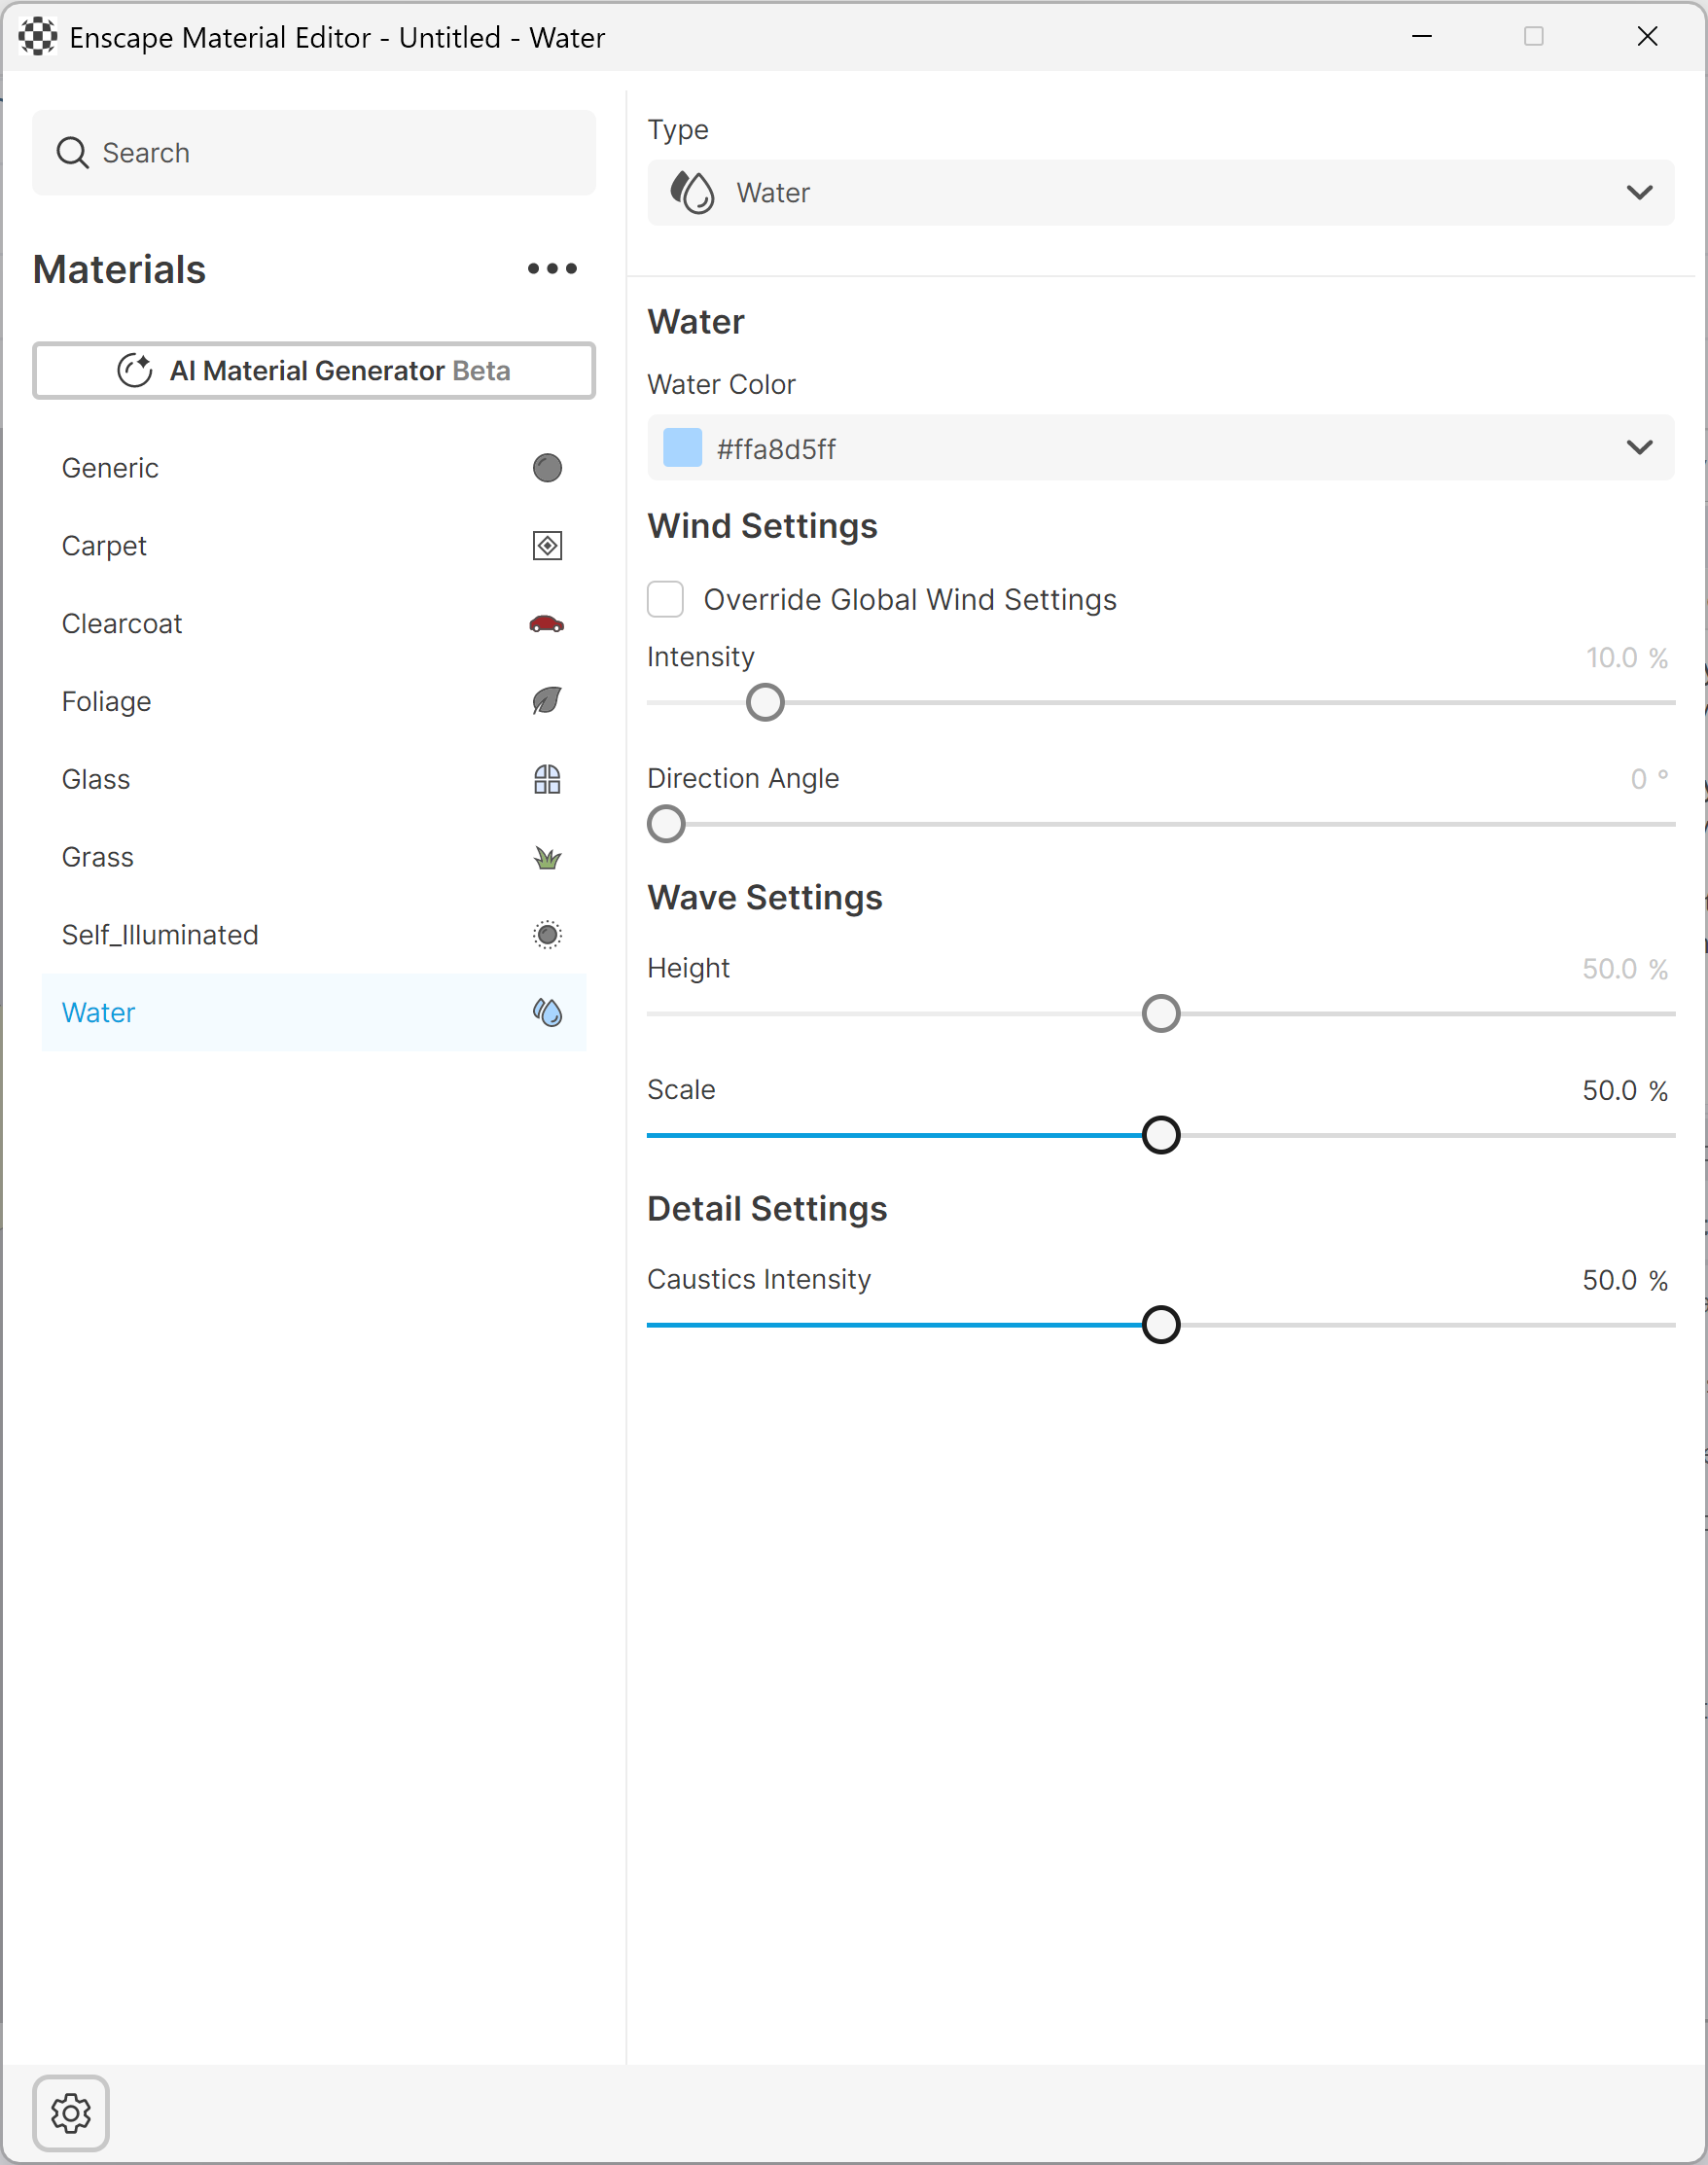Select the Grass material

click(x=313, y=857)
